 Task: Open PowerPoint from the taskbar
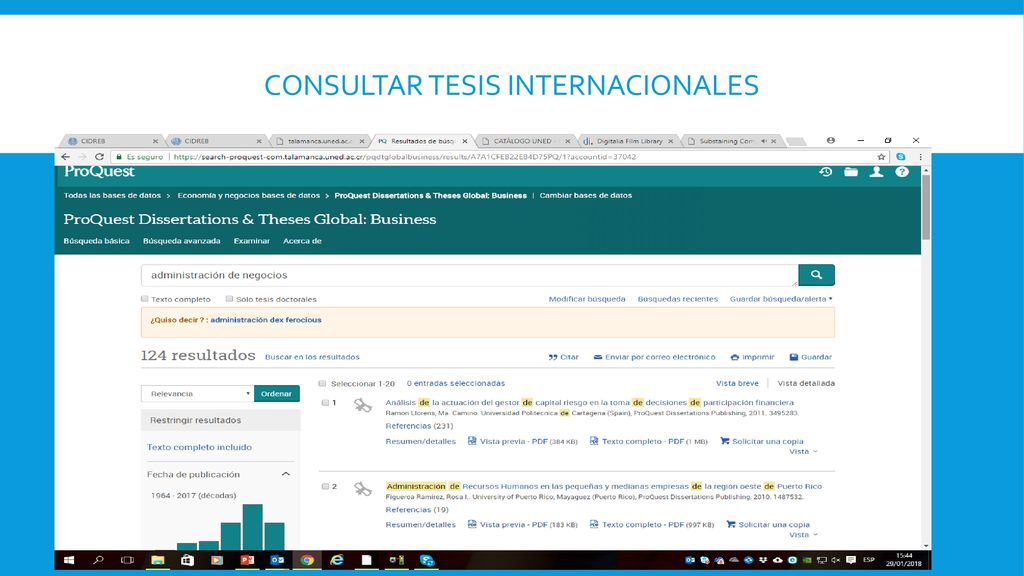coord(247,560)
